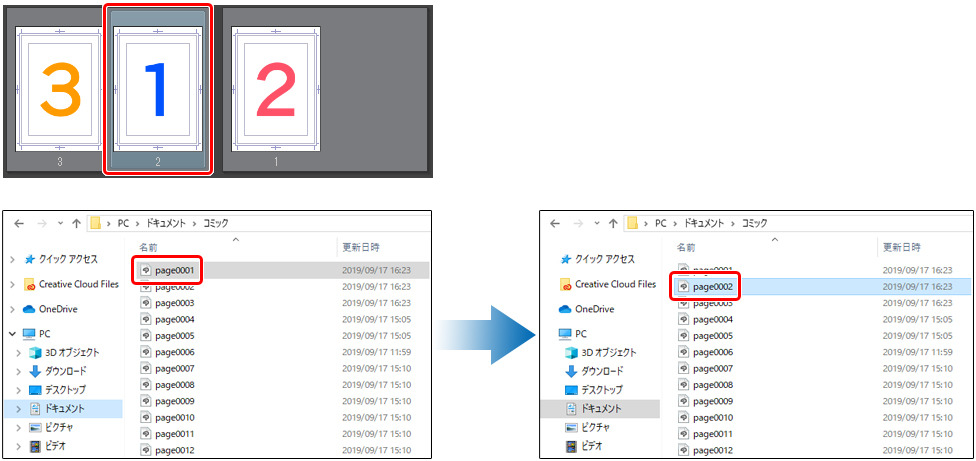Click ドキュメント breadcrumb in left Explorer window
Viewport: 976px width, 461px height.
click(166, 223)
